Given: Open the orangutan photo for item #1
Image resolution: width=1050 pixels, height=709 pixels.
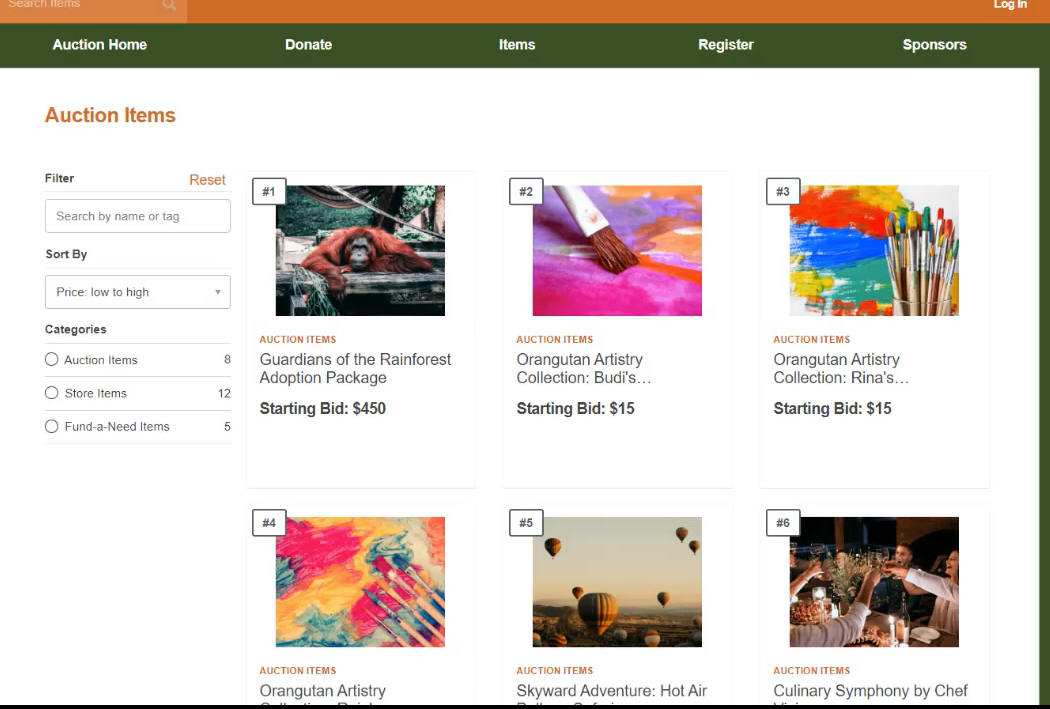Looking at the screenshot, I should [x=360, y=250].
